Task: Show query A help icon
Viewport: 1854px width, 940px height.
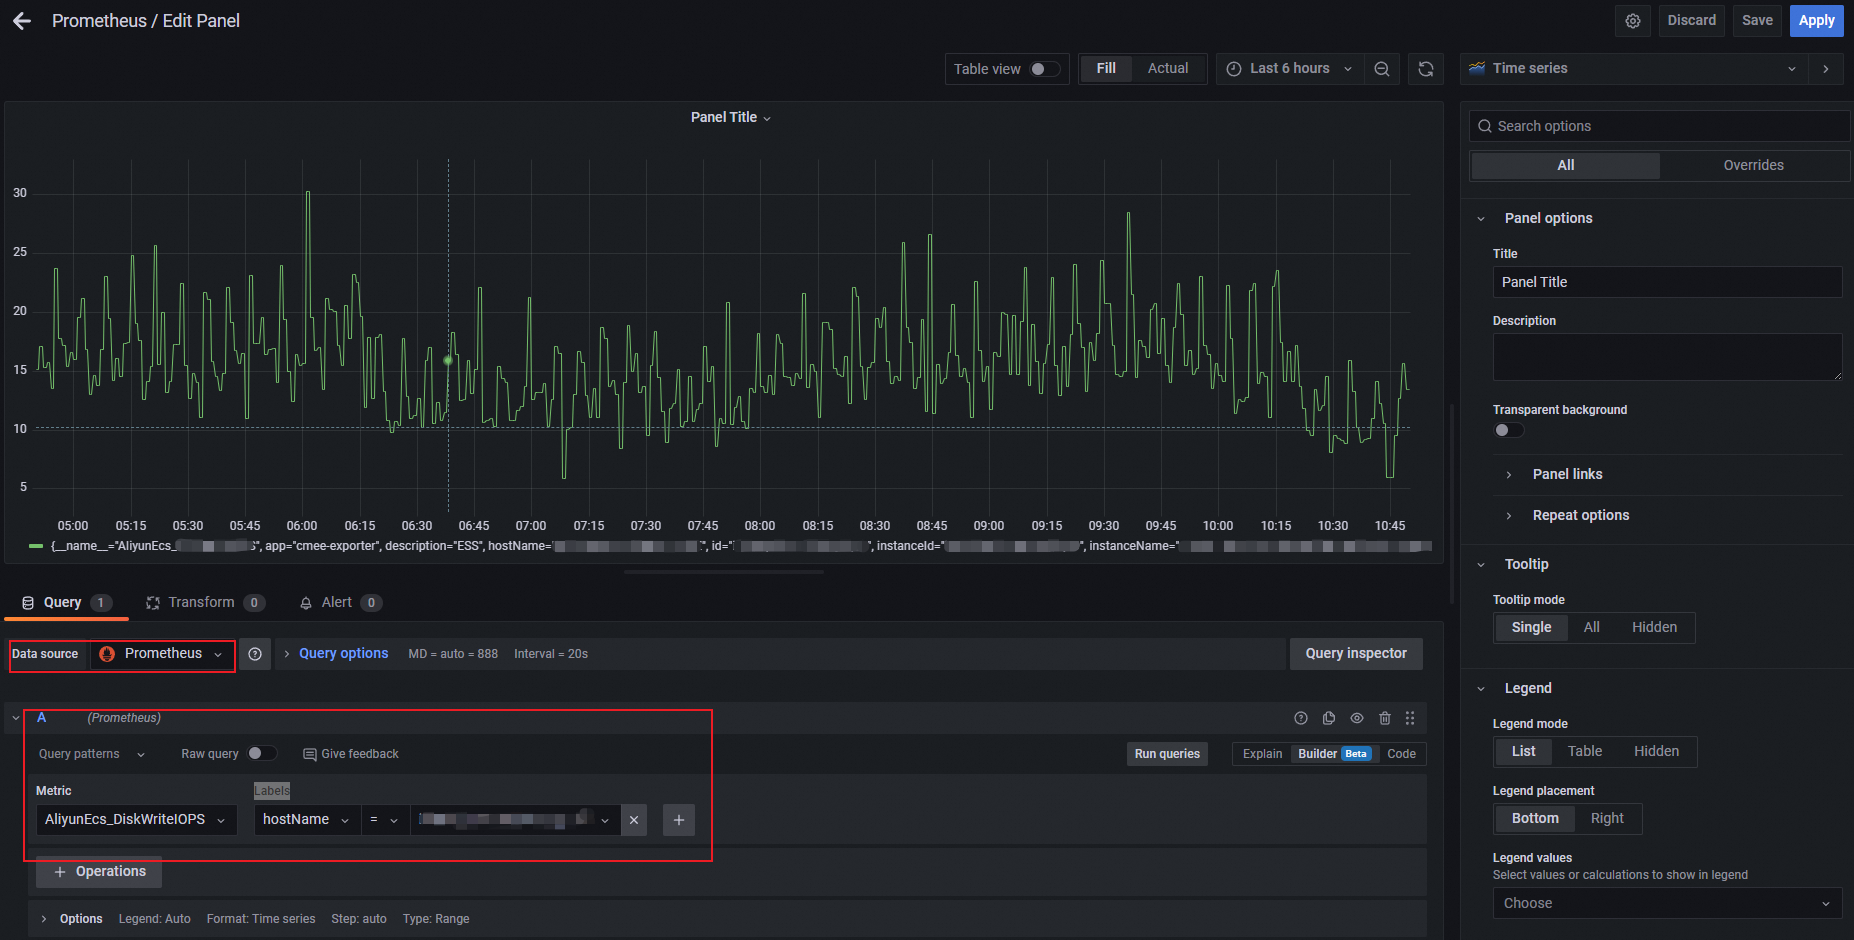Action: click(x=1301, y=718)
